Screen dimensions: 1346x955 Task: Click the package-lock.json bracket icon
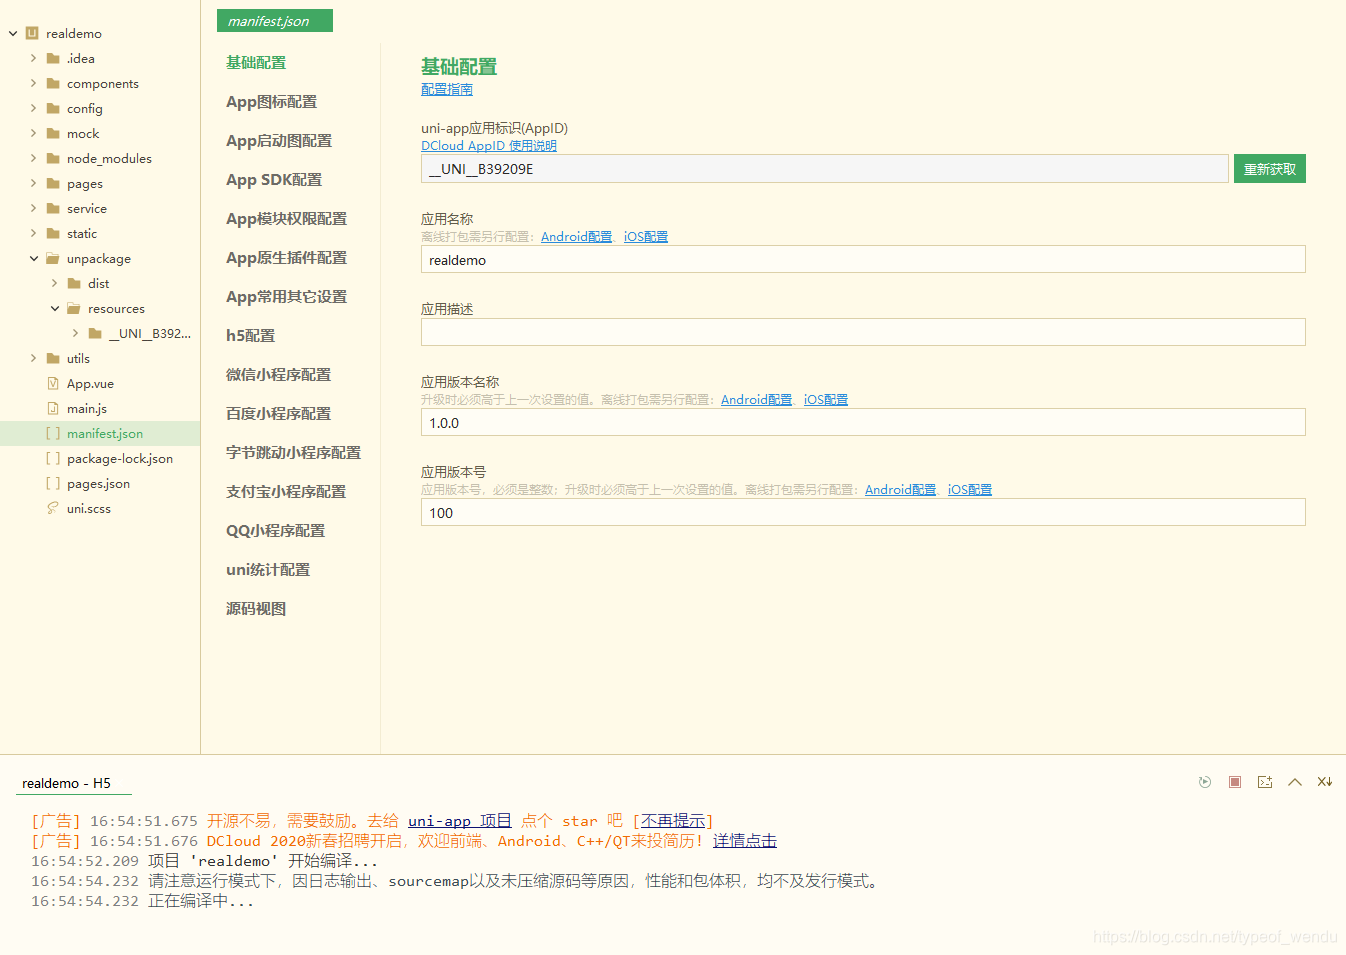tap(53, 458)
